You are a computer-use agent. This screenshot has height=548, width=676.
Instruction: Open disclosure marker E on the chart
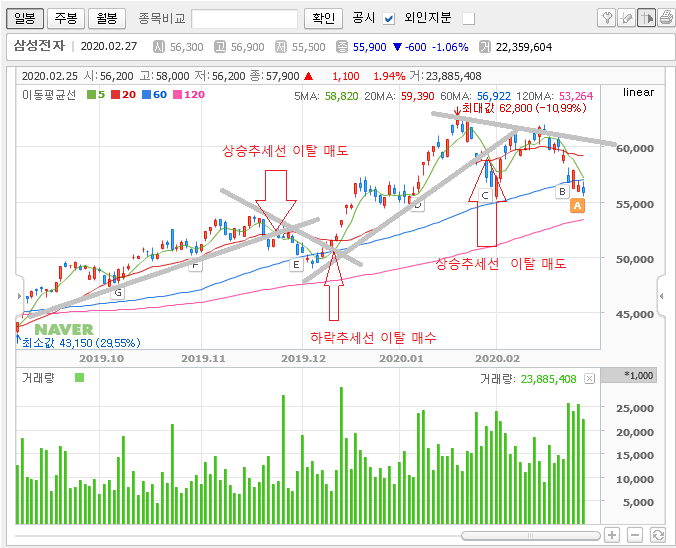[x=296, y=264]
